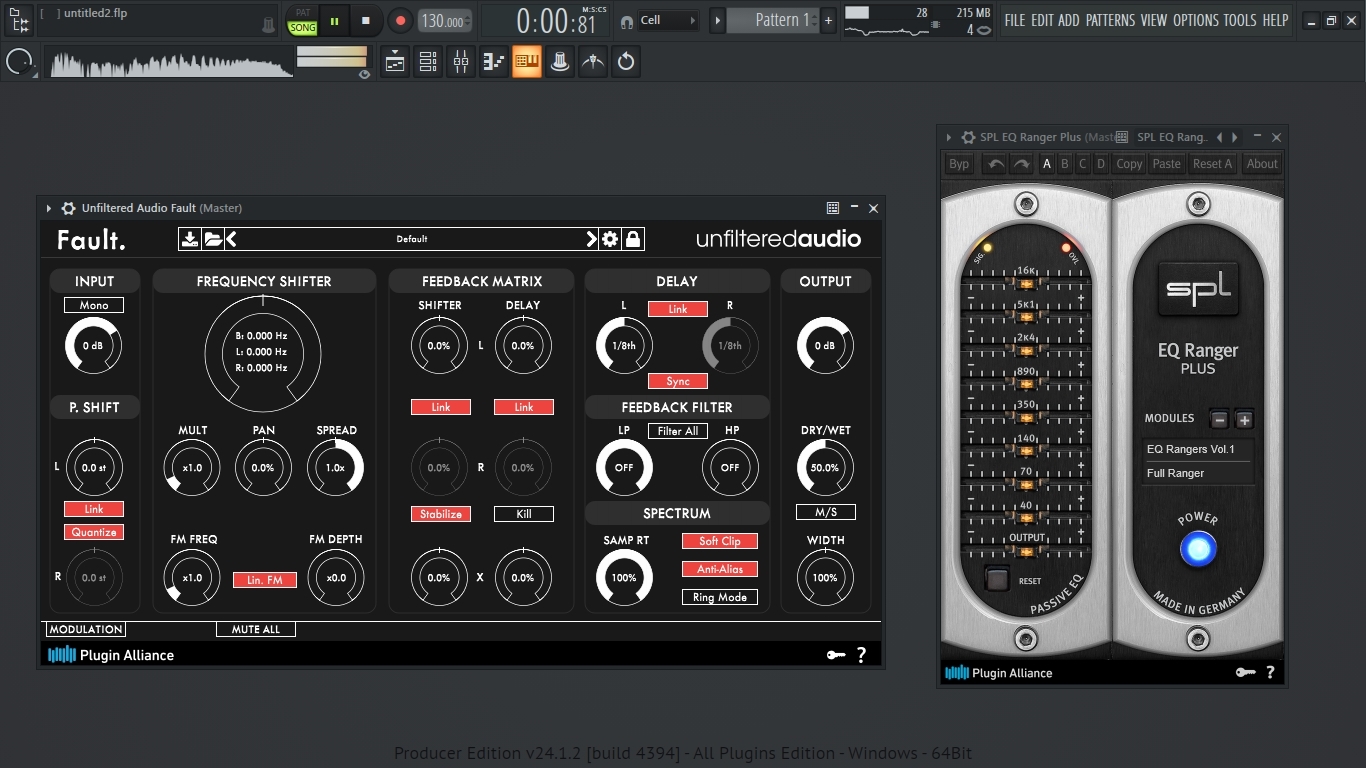The height and width of the screenshot is (768, 1366).
Task: Open the PATTERNS menu
Action: click(x=1110, y=20)
